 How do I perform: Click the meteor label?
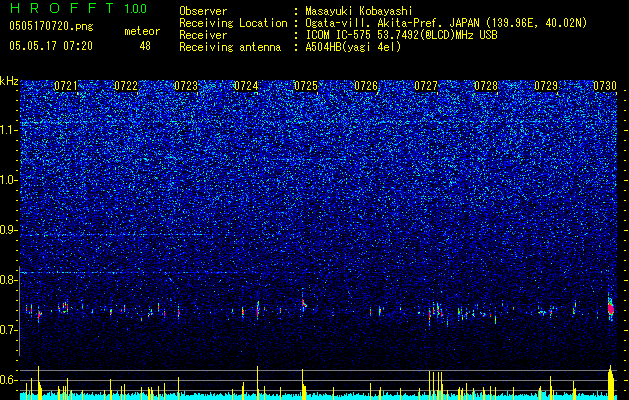(x=142, y=31)
